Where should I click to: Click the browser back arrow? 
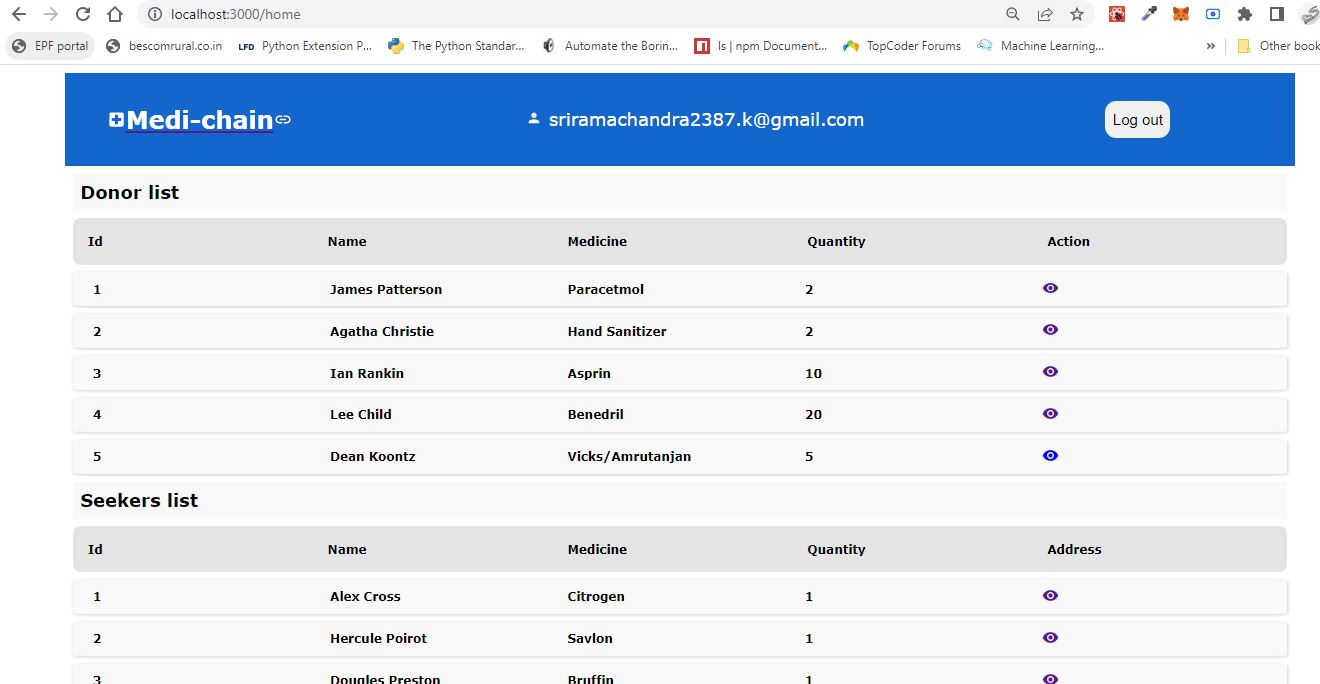click(18, 14)
